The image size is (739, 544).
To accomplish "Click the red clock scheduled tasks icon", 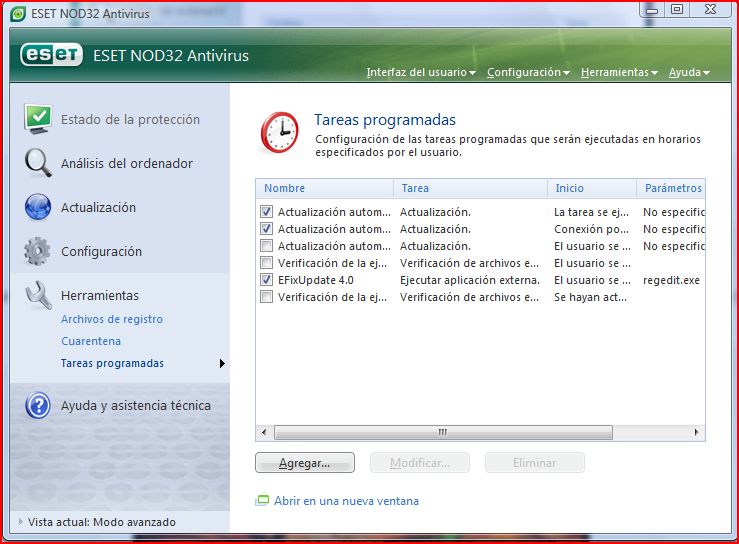I will point(280,132).
